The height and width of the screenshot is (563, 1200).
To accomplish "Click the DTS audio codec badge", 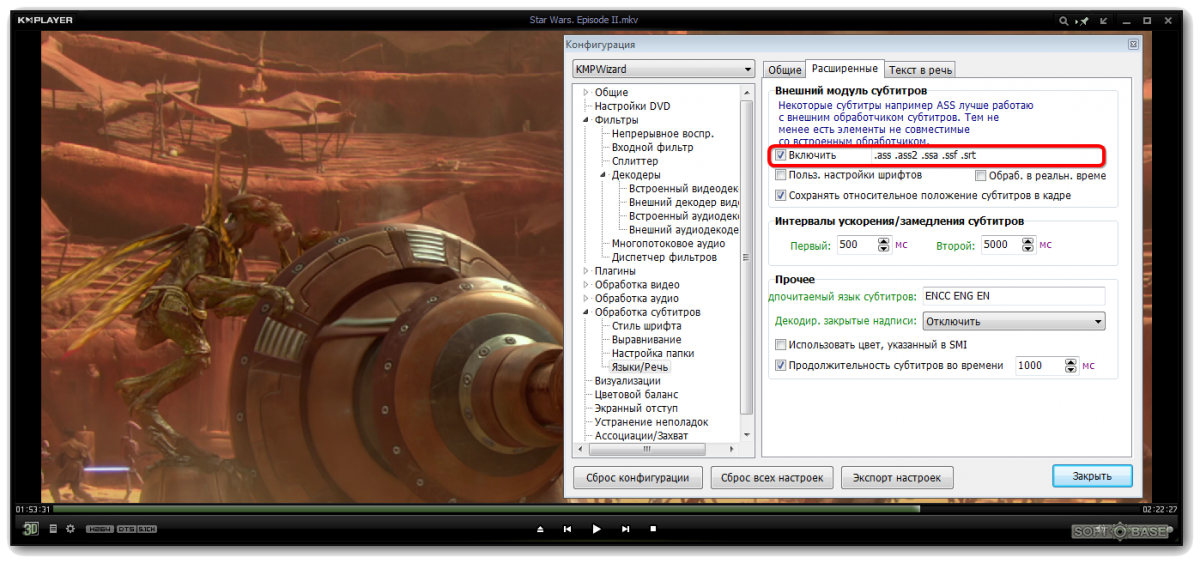I will 126,529.
